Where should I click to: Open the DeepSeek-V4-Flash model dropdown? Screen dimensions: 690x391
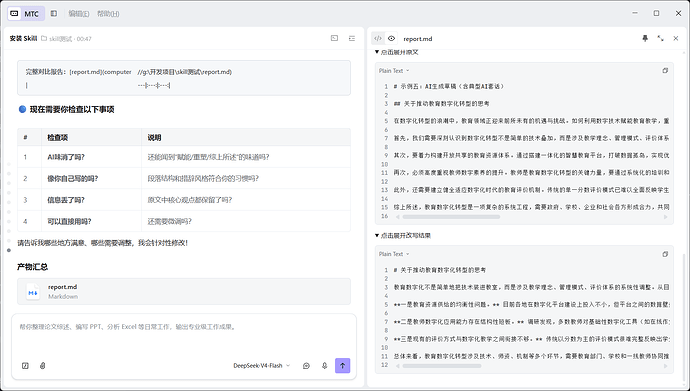[261, 365]
